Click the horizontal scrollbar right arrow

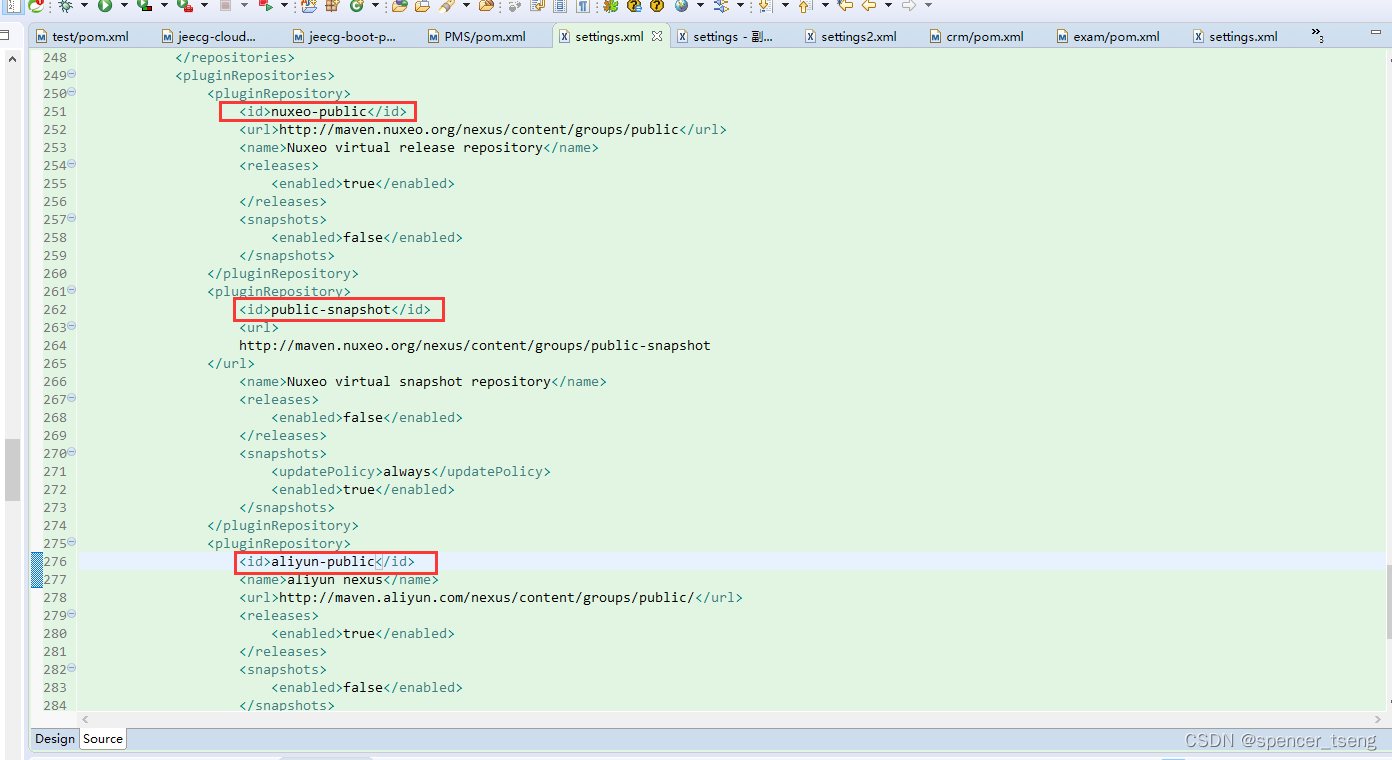[x=1376, y=719]
